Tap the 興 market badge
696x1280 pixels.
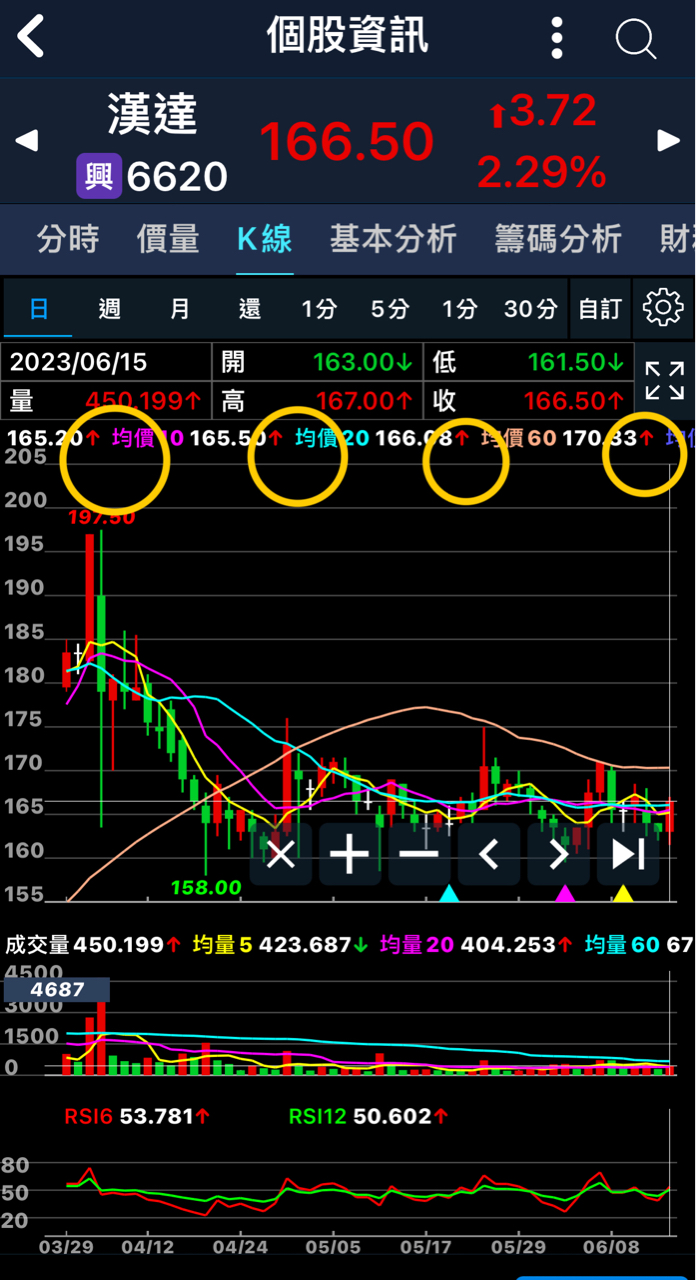click(x=99, y=177)
